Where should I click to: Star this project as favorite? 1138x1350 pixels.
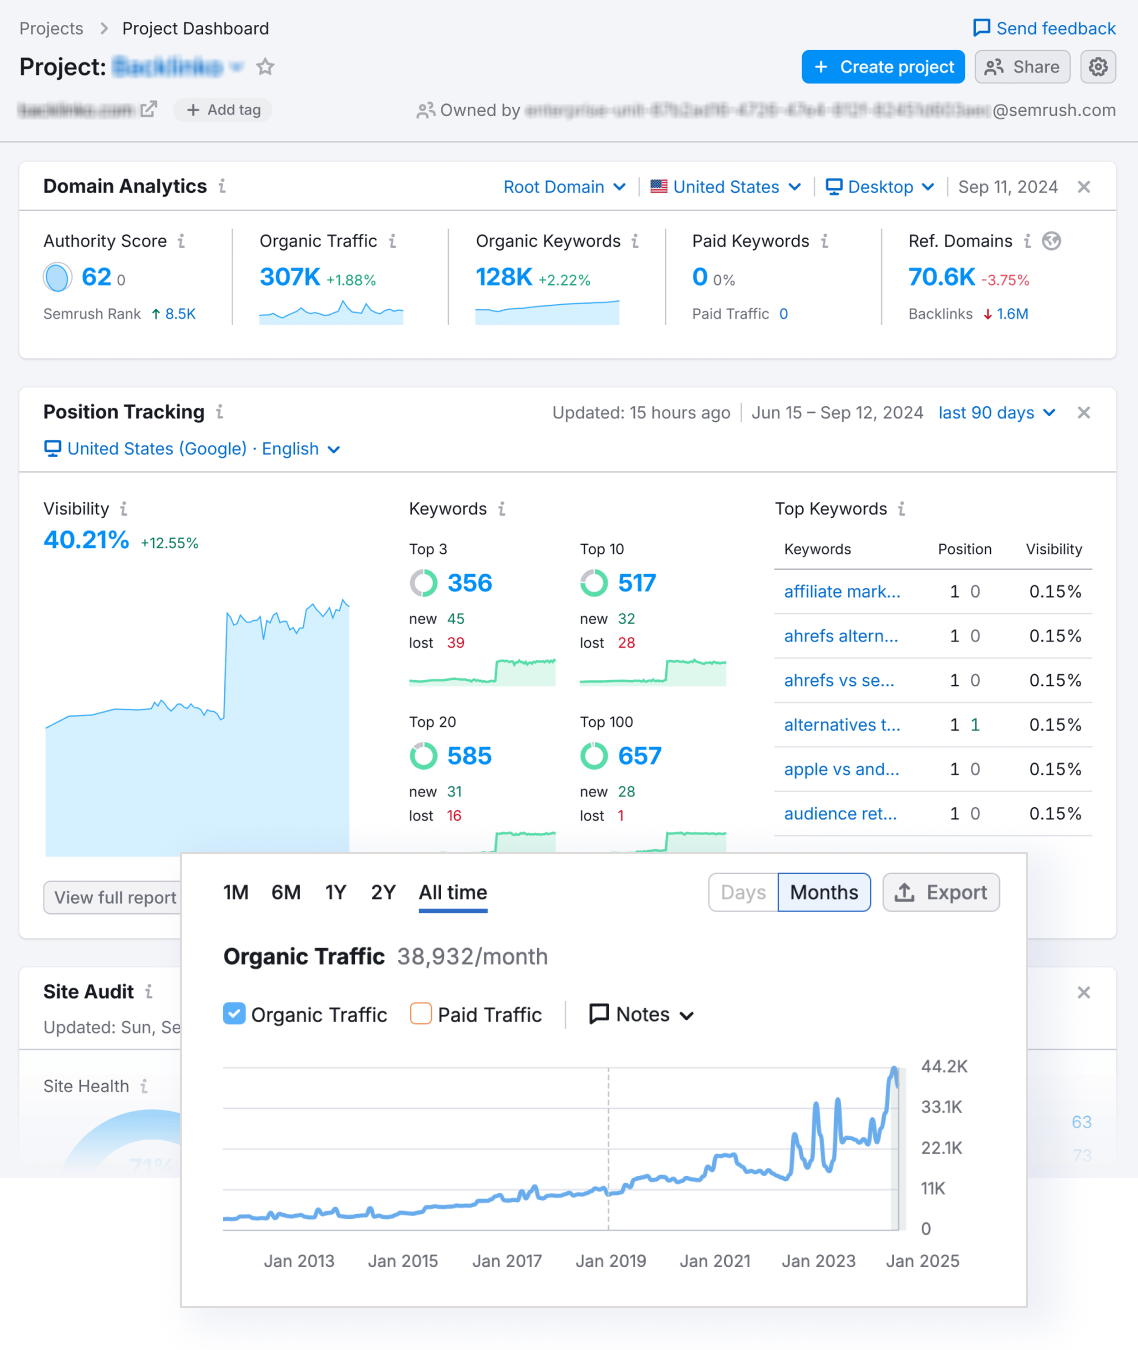(x=265, y=67)
